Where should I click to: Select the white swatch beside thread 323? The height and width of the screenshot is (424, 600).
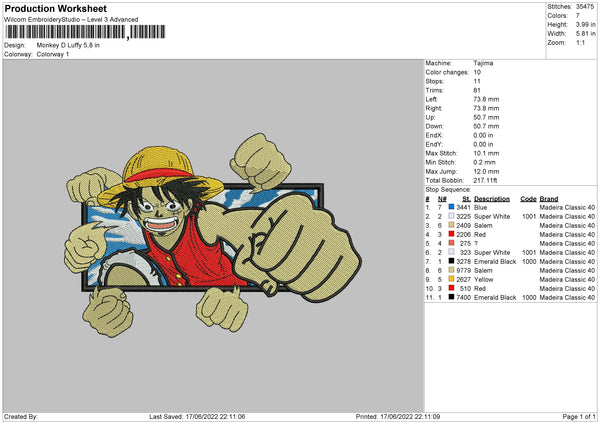pos(452,252)
